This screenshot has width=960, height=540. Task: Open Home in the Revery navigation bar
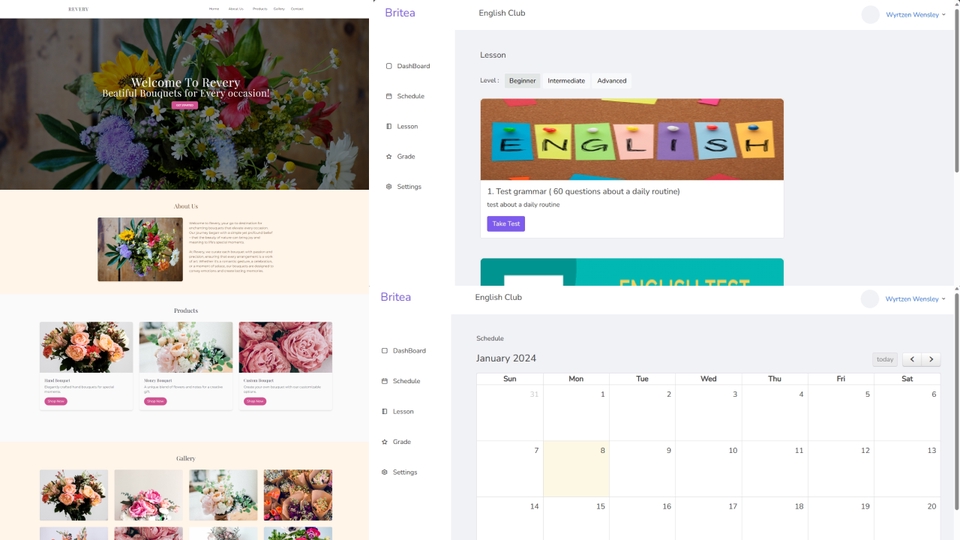click(x=214, y=9)
